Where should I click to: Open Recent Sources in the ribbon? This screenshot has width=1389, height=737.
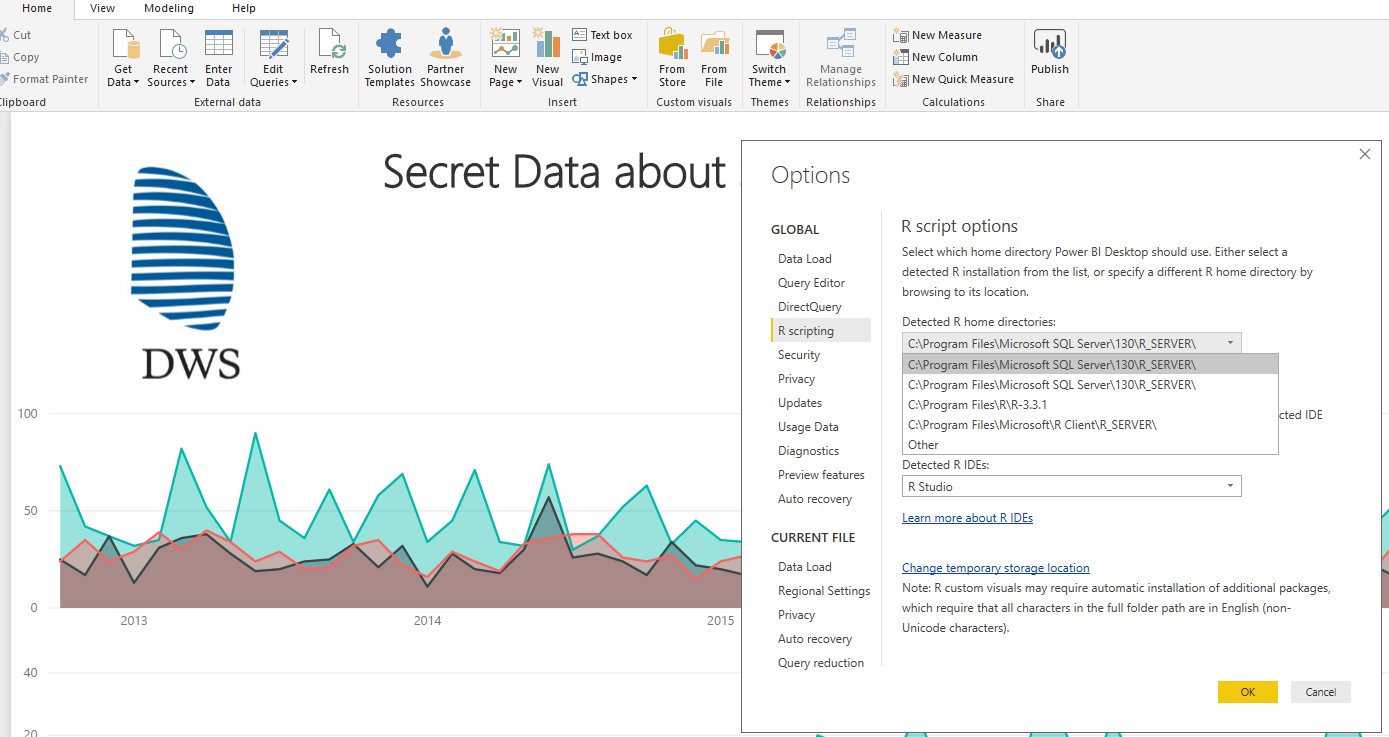[171, 58]
